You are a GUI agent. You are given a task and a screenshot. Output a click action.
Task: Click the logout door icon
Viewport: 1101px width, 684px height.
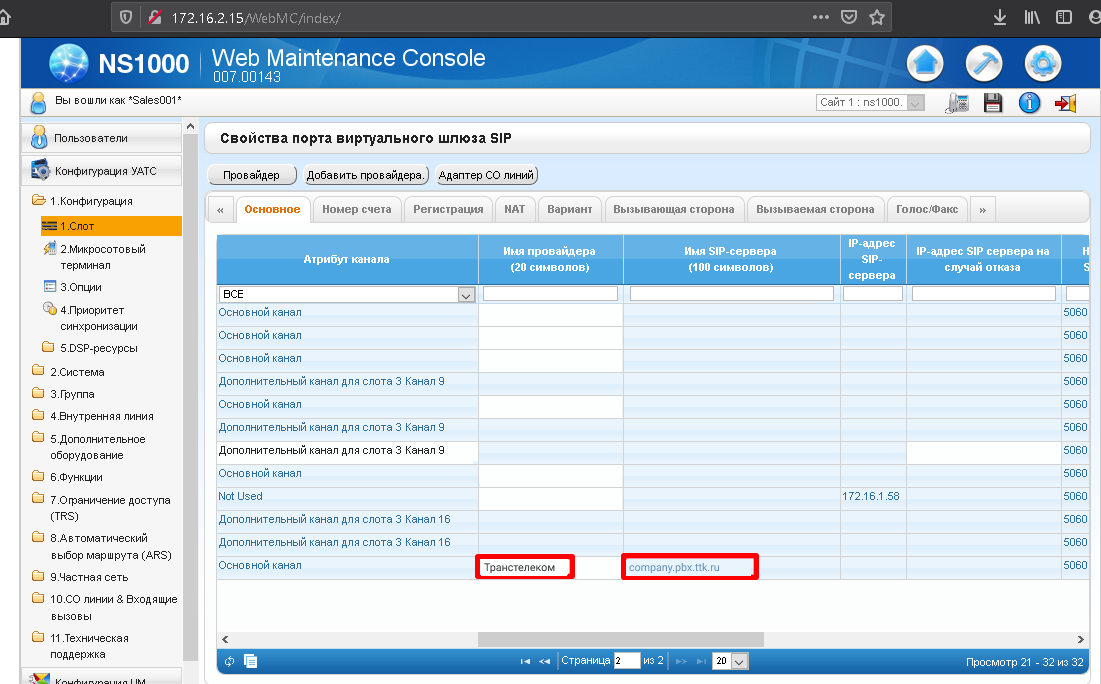(1066, 103)
